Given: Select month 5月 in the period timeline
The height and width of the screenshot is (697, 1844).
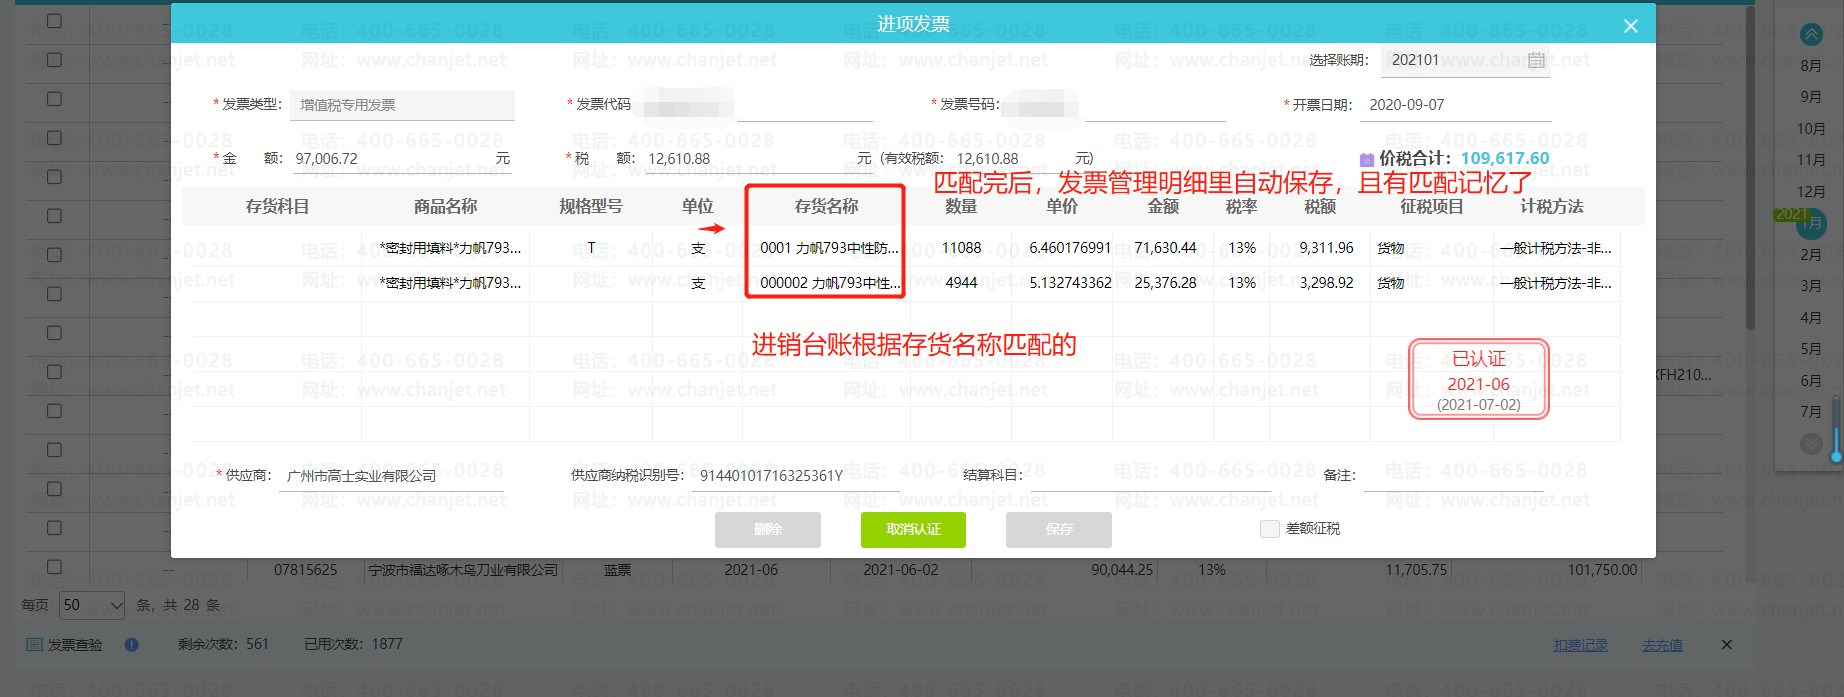Looking at the screenshot, I should (x=1811, y=349).
